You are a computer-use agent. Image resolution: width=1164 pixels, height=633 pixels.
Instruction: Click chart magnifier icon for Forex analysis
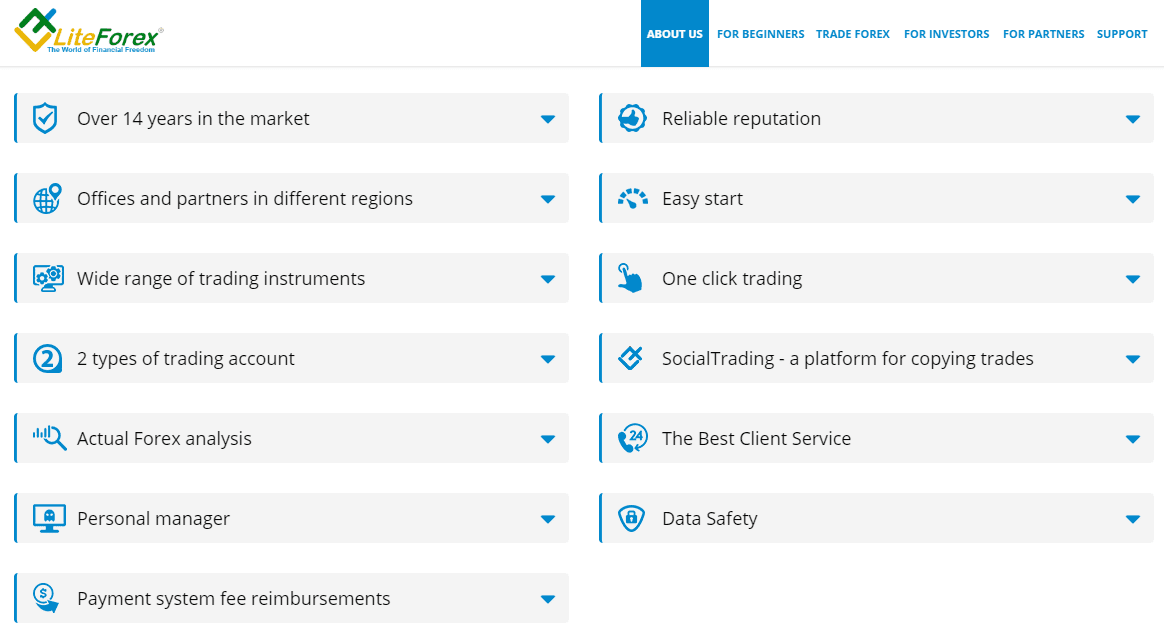[49, 438]
